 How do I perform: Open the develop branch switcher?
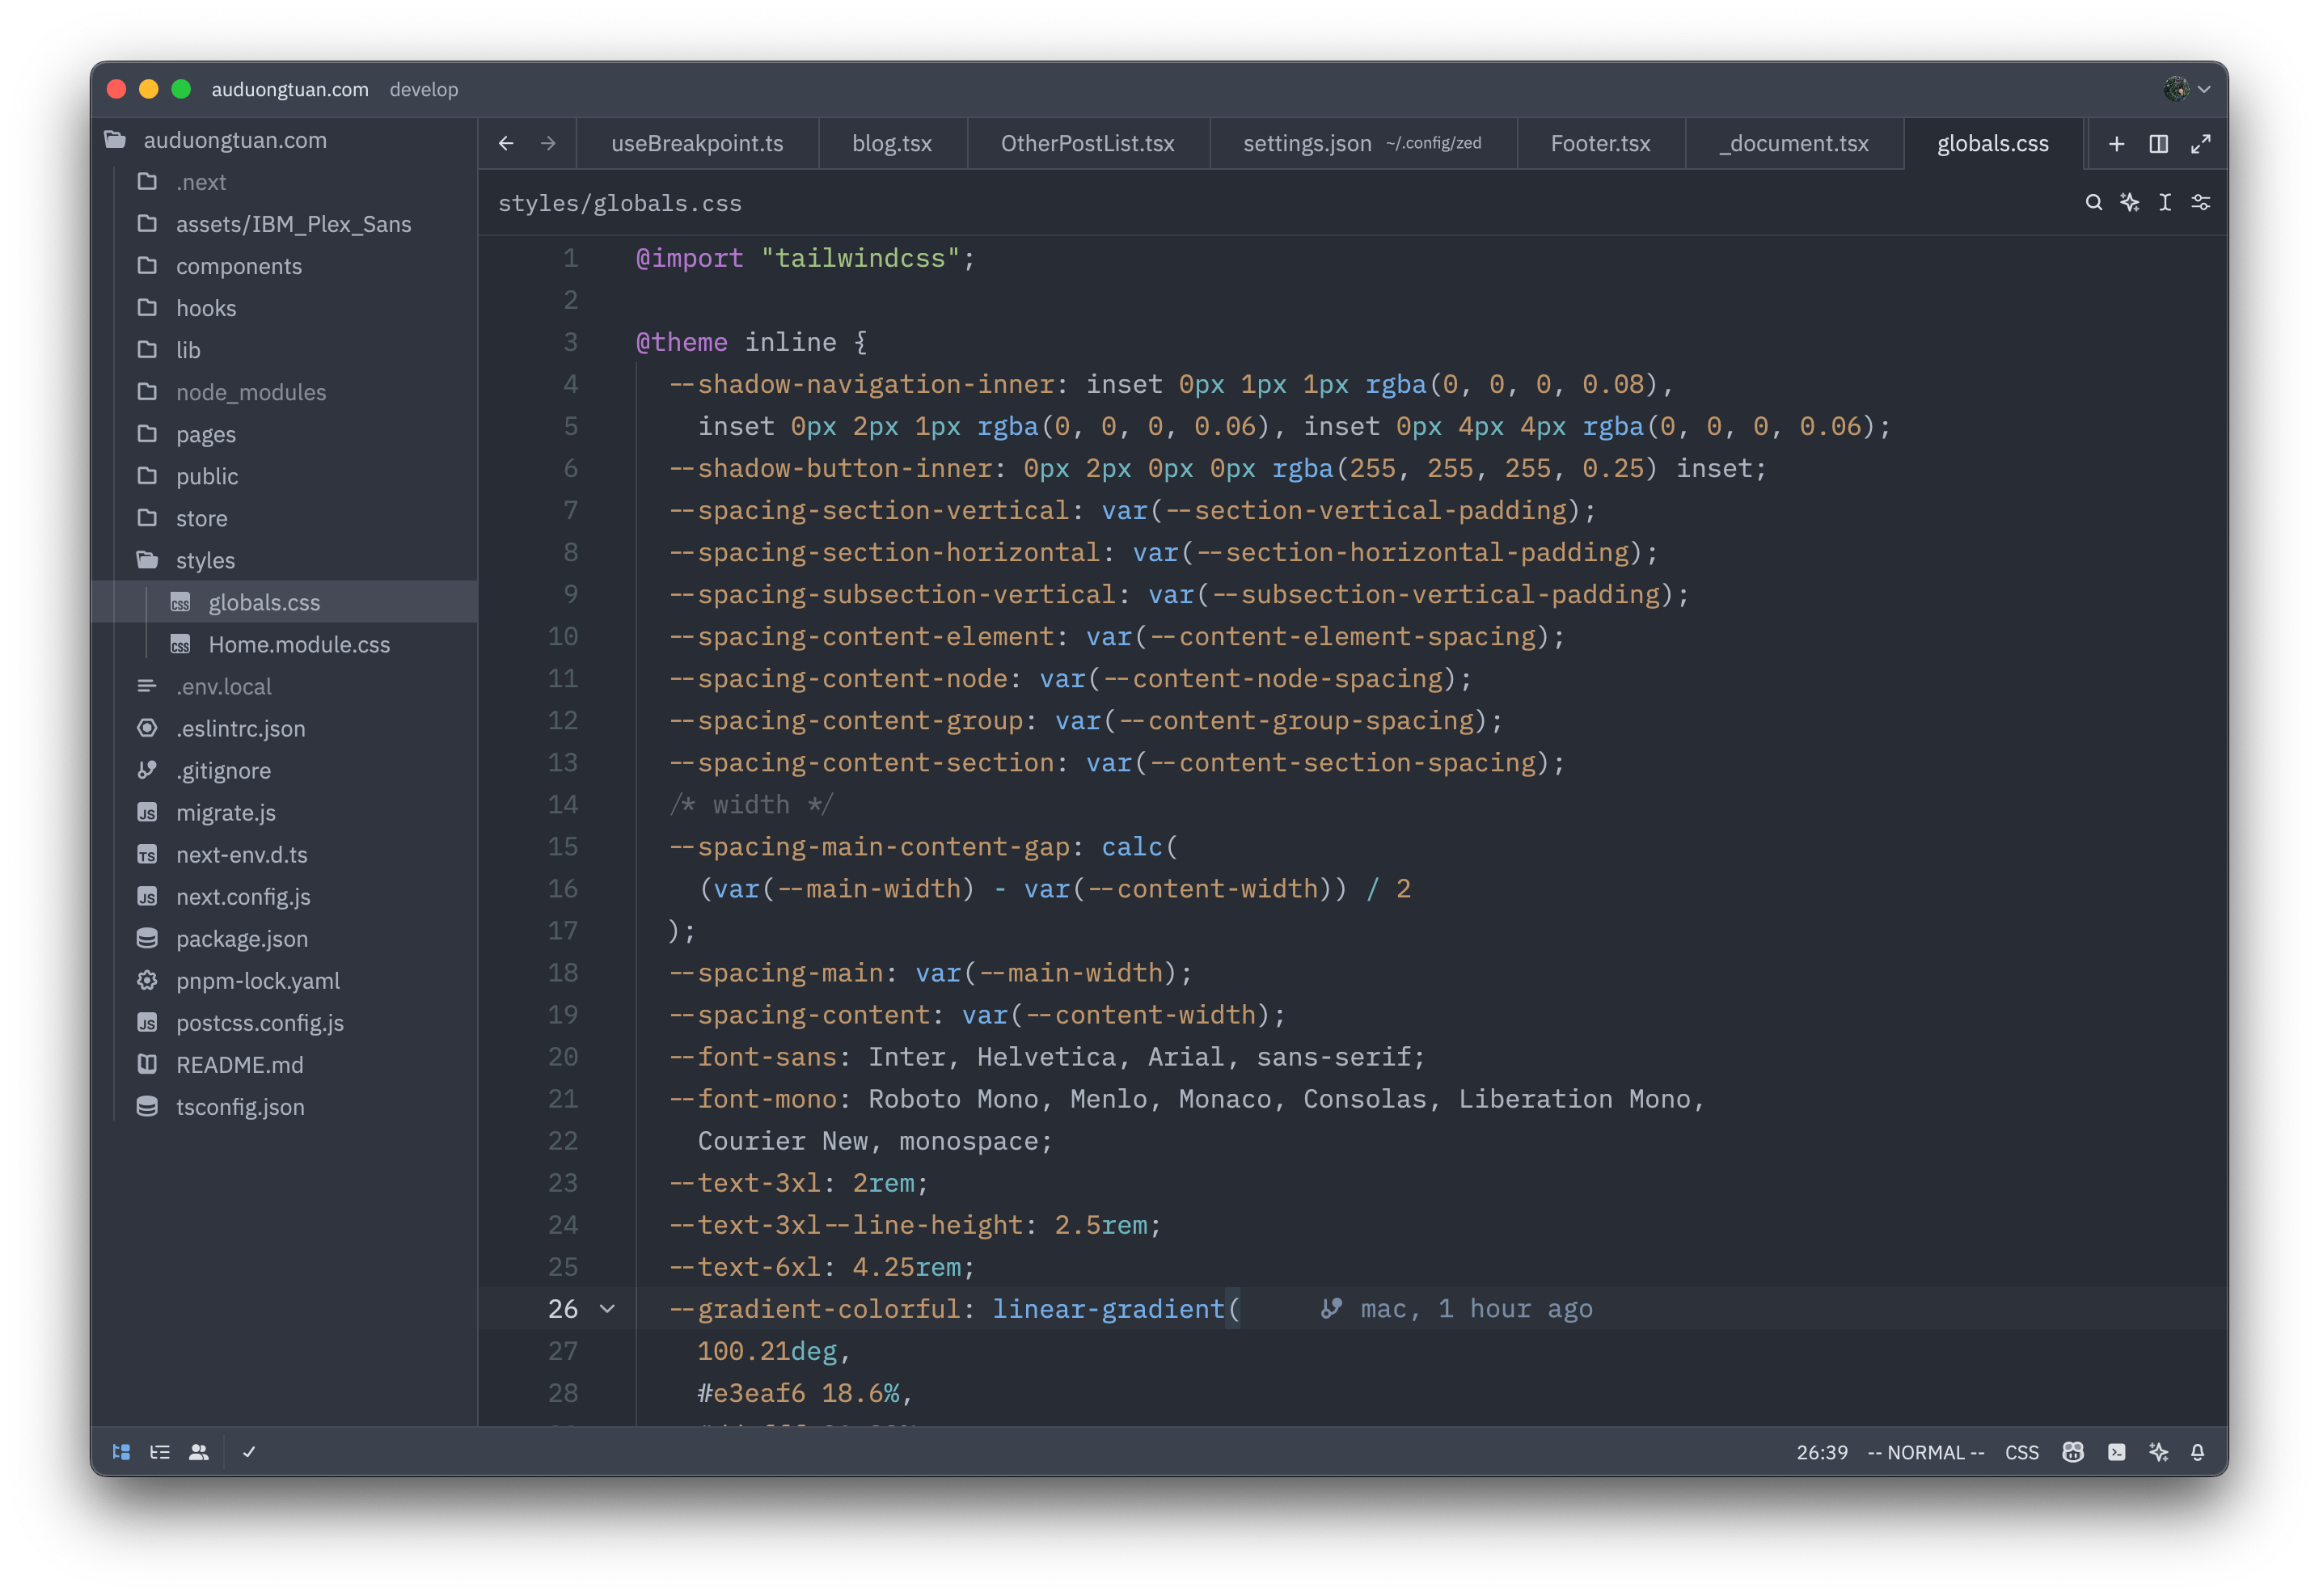(x=424, y=89)
